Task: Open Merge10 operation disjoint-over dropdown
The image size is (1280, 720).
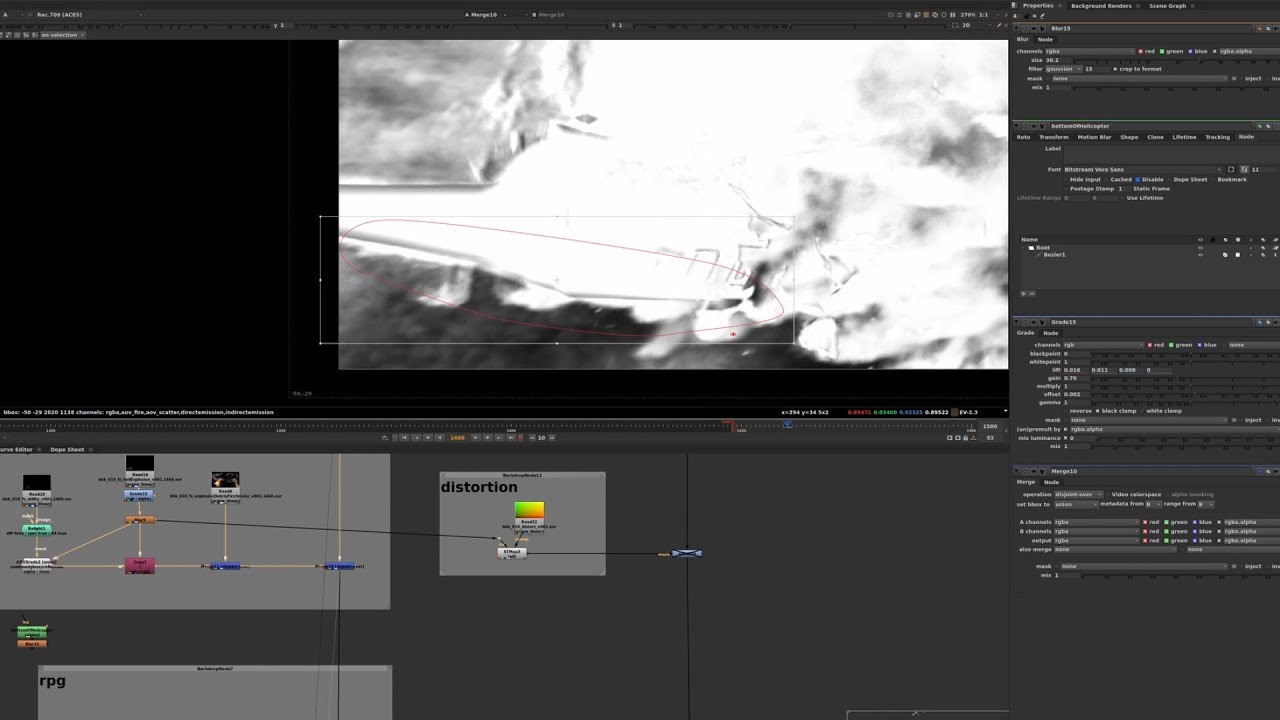Action: pos(1079,494)
